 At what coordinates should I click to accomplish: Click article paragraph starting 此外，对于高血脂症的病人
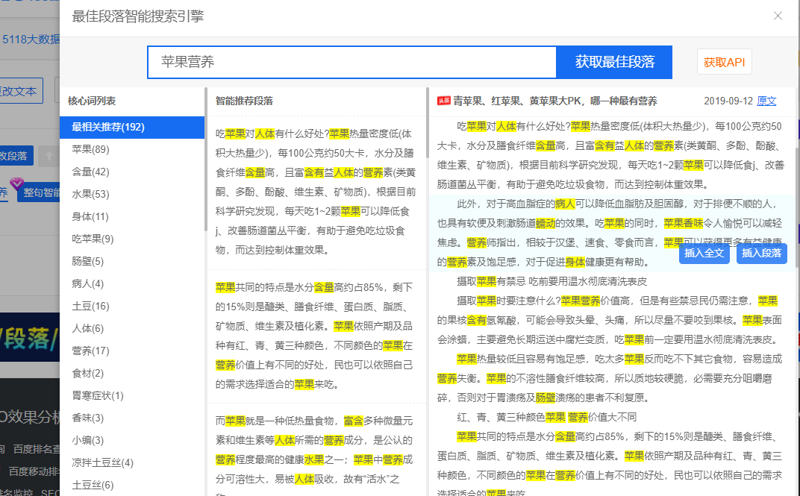610,233
